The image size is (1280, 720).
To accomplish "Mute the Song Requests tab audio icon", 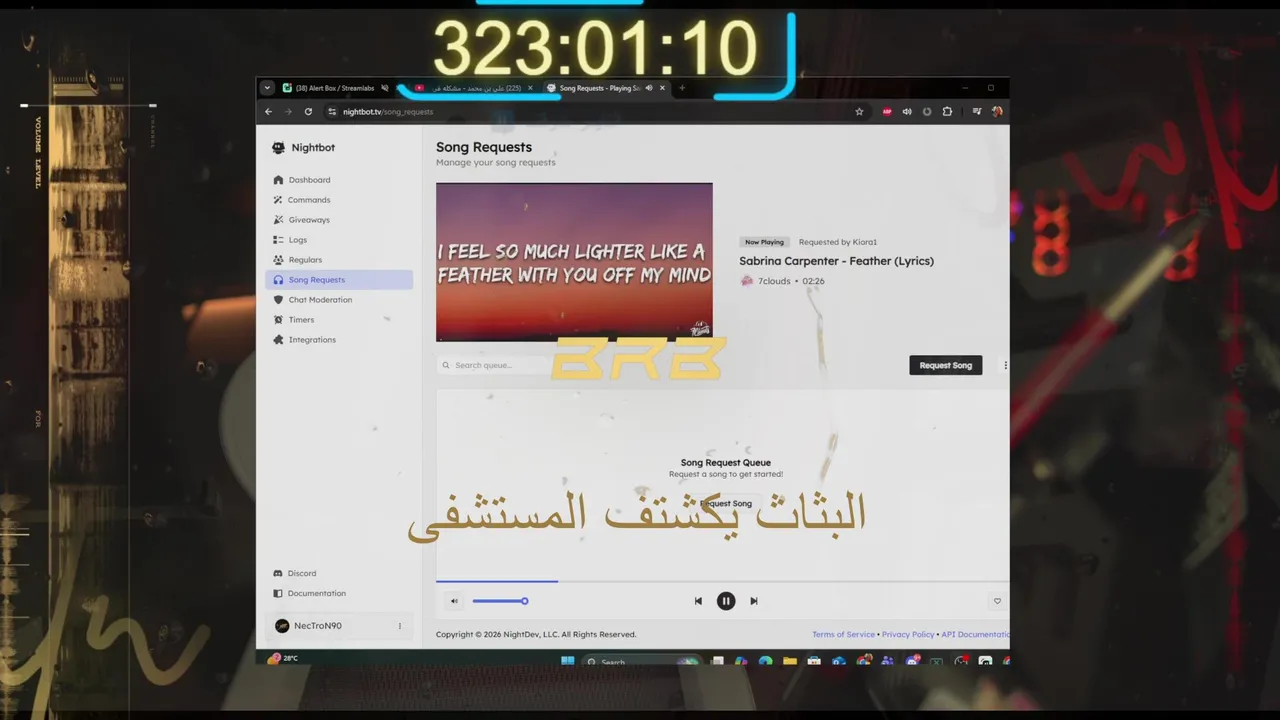I will [649, 88].
